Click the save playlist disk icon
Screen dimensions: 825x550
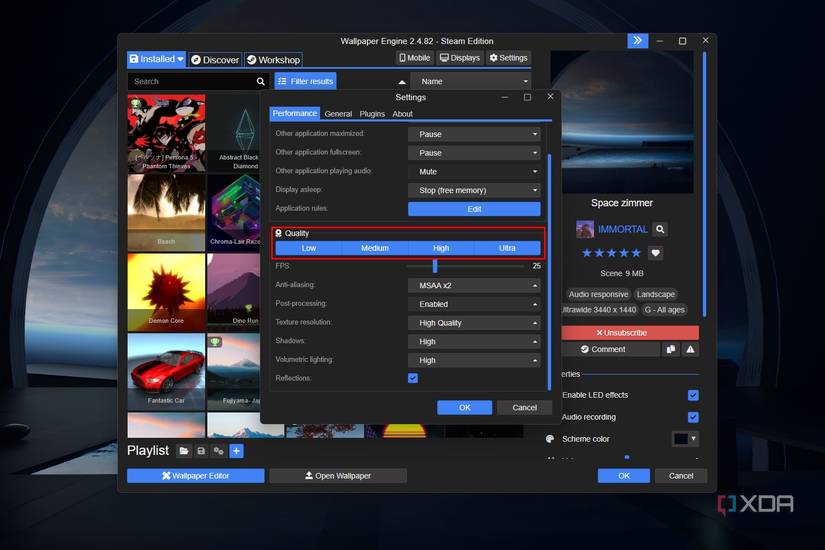(201, 451)
